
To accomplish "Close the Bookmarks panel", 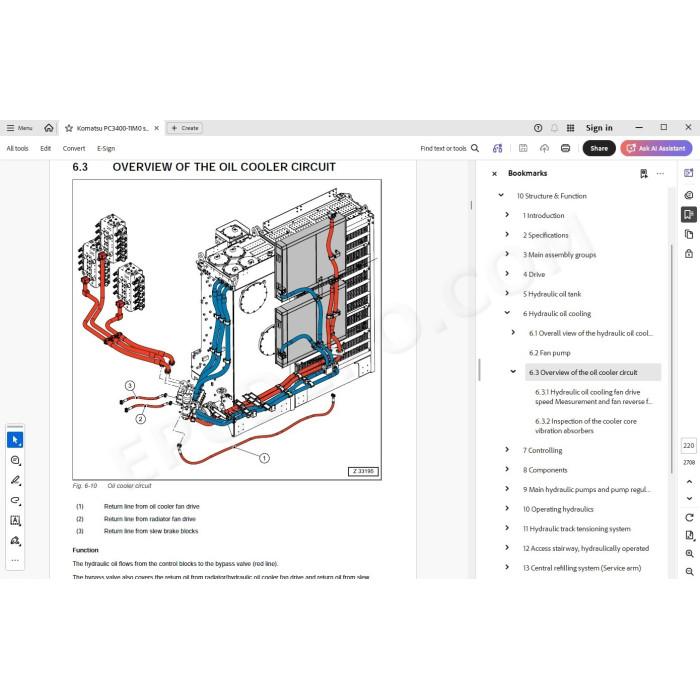I will pyautogui.click(x=494, y=174).
